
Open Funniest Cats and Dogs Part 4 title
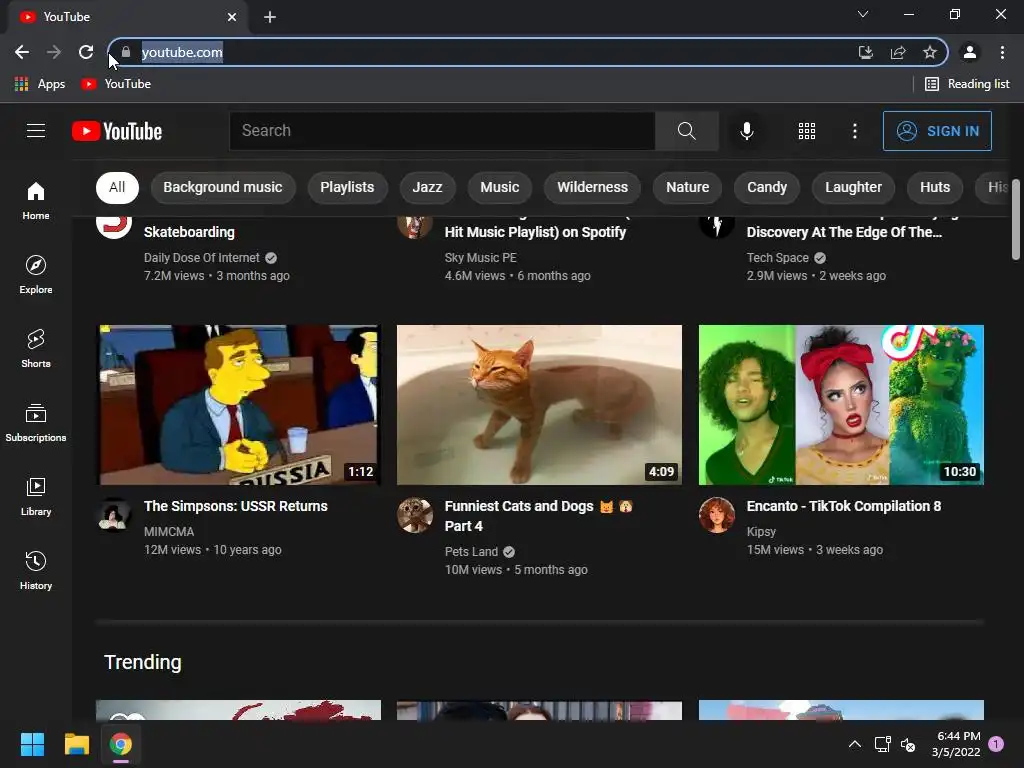pyautogui.click(x=538, y=516)
